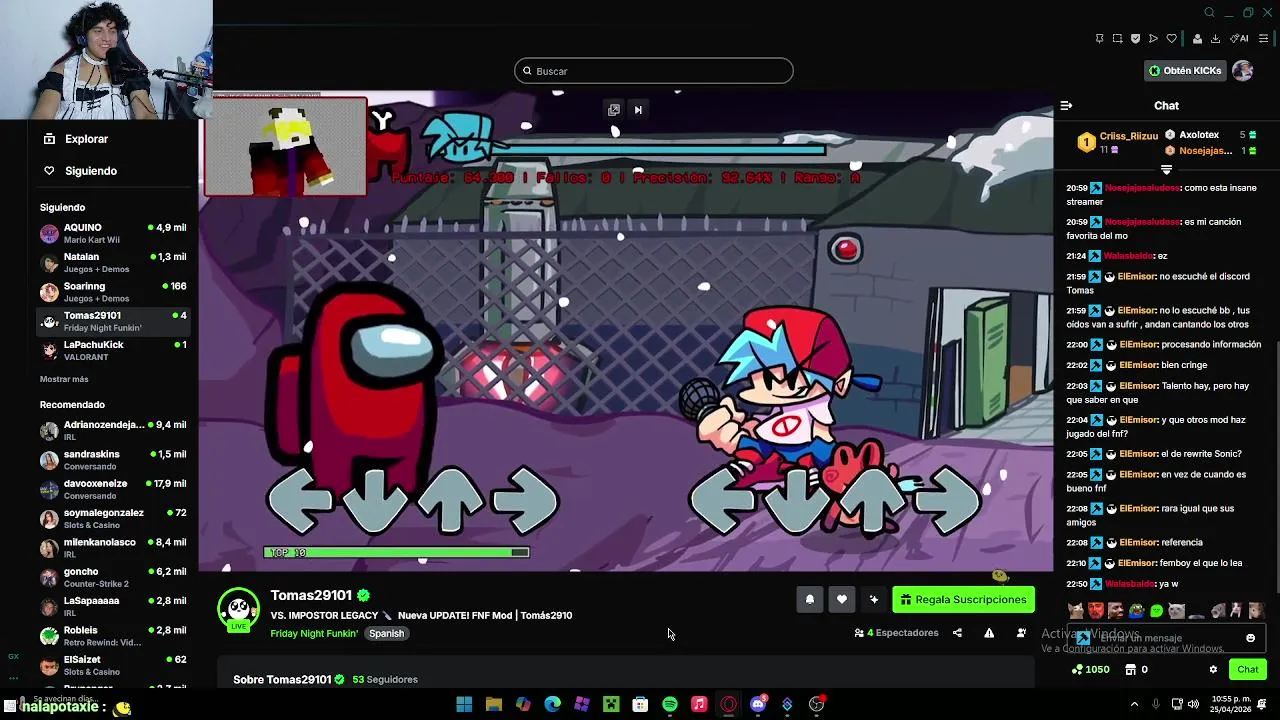Open recommended channel soymalegonzalez
The height and width of the screenshot is (720, 1280).
[x=113, y=518]
